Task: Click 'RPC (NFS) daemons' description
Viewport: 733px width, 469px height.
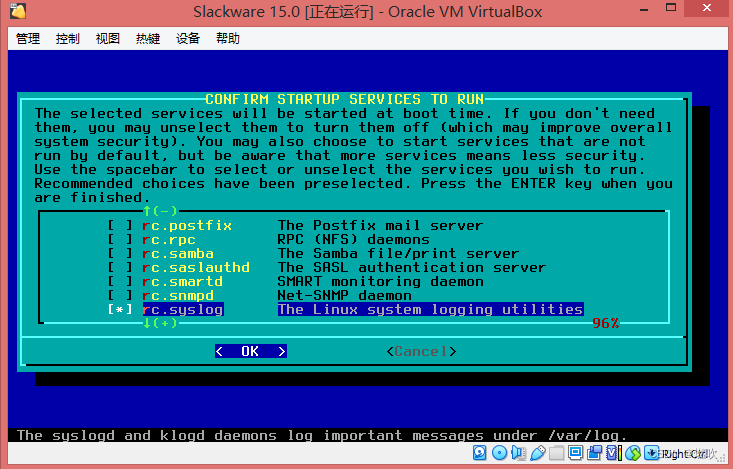Action: (x=354, y=240)
